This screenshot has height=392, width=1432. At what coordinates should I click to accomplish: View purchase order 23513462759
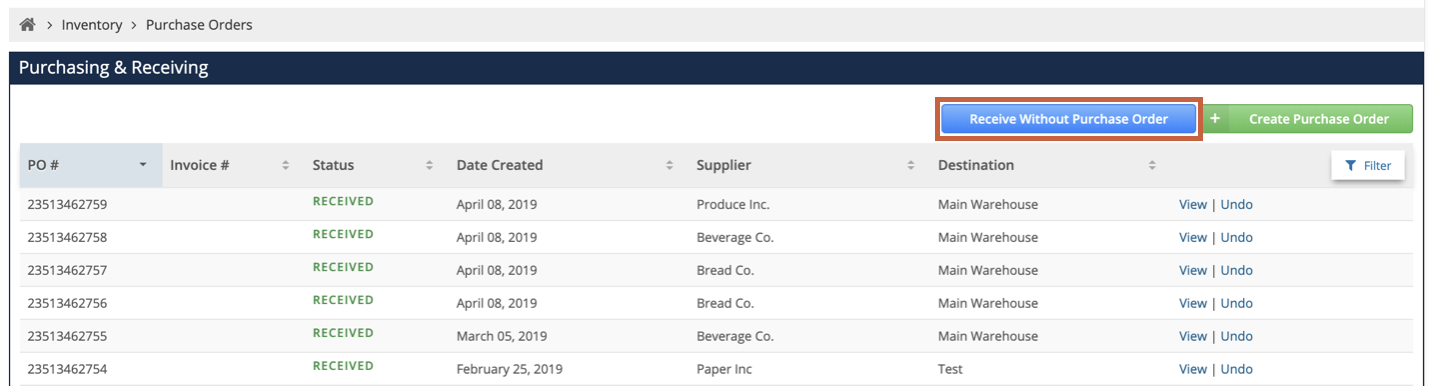tap(1193, 204)
